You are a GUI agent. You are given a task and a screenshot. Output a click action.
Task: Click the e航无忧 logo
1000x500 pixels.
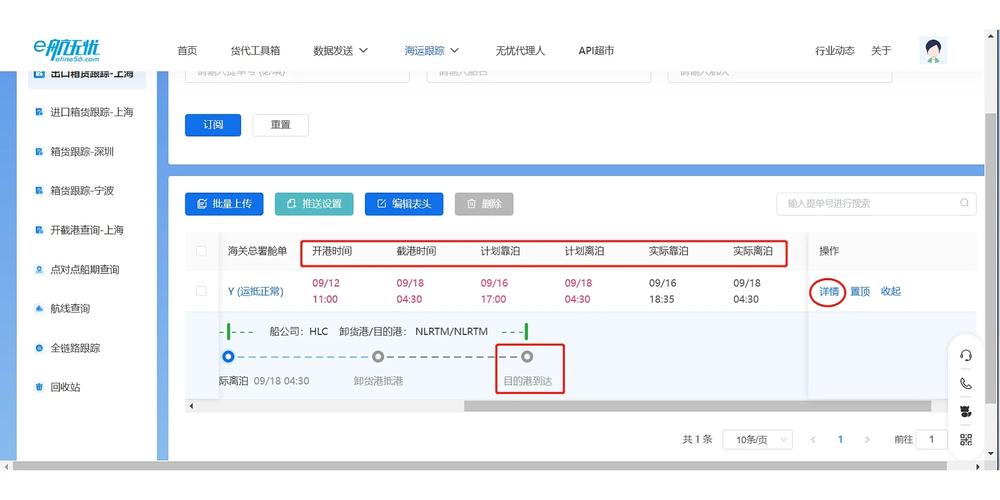pos(67,50)
